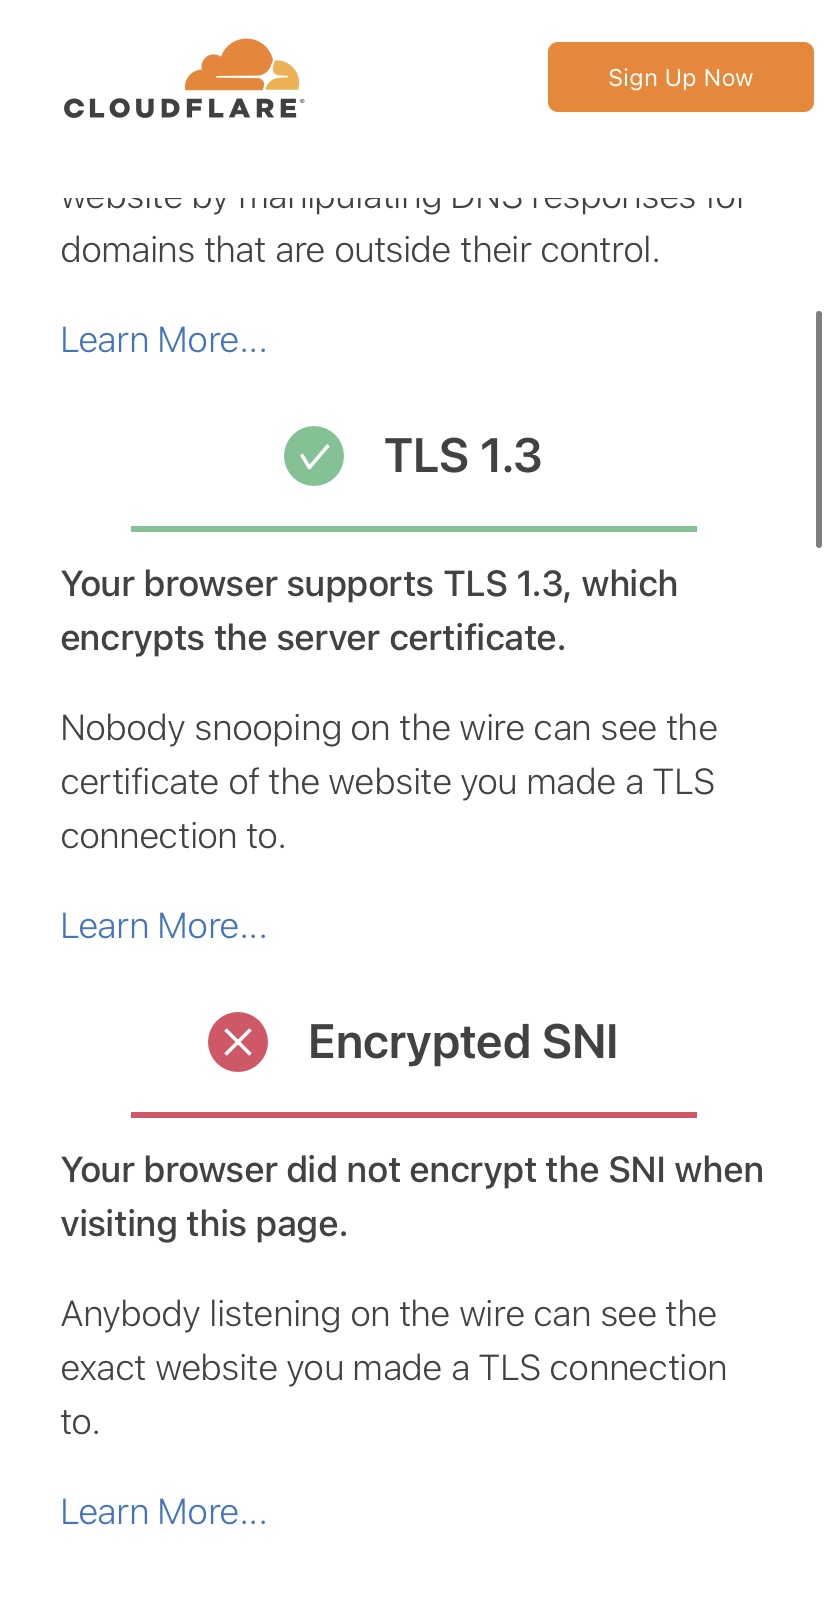
Task: Click paragraph starting Anybody listening on the wire
Action: pyautogui.click(x=394, y=1368)
